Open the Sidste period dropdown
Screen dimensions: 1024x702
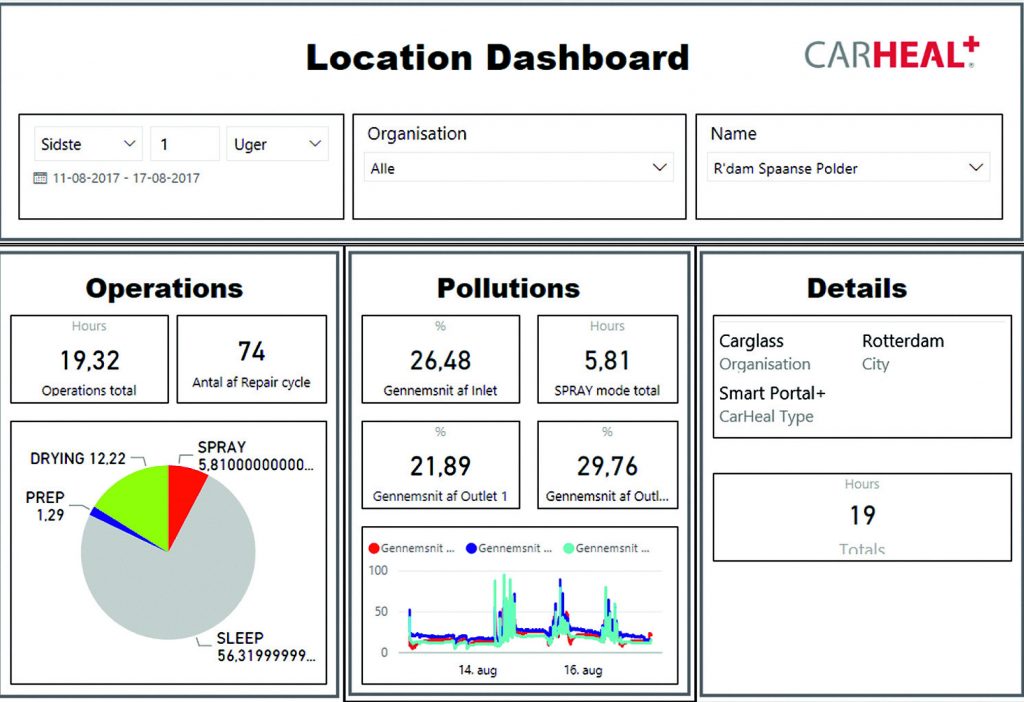tap(88, 144)
